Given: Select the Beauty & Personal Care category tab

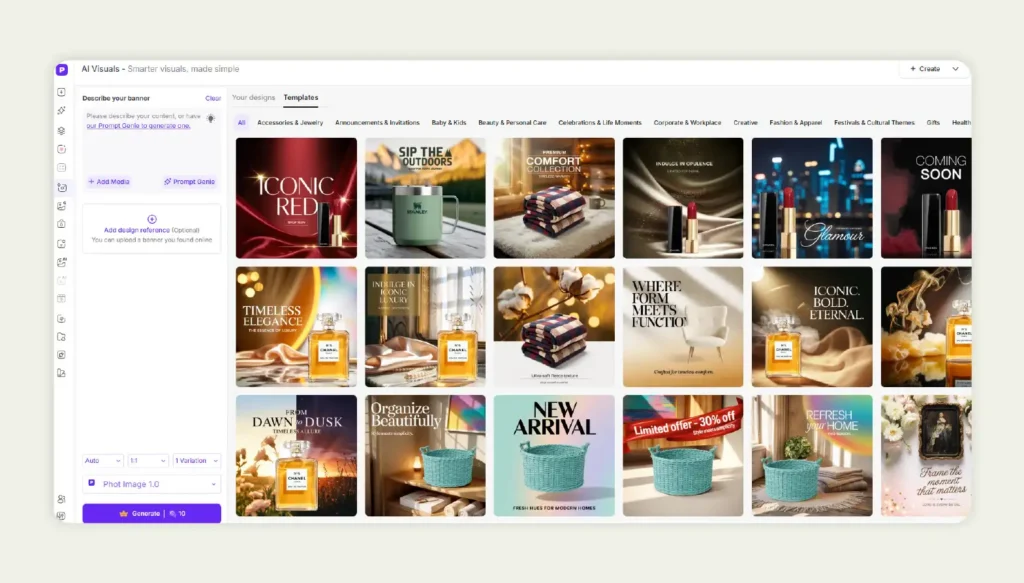Looking at the screenshot, I should click(514, 121).
